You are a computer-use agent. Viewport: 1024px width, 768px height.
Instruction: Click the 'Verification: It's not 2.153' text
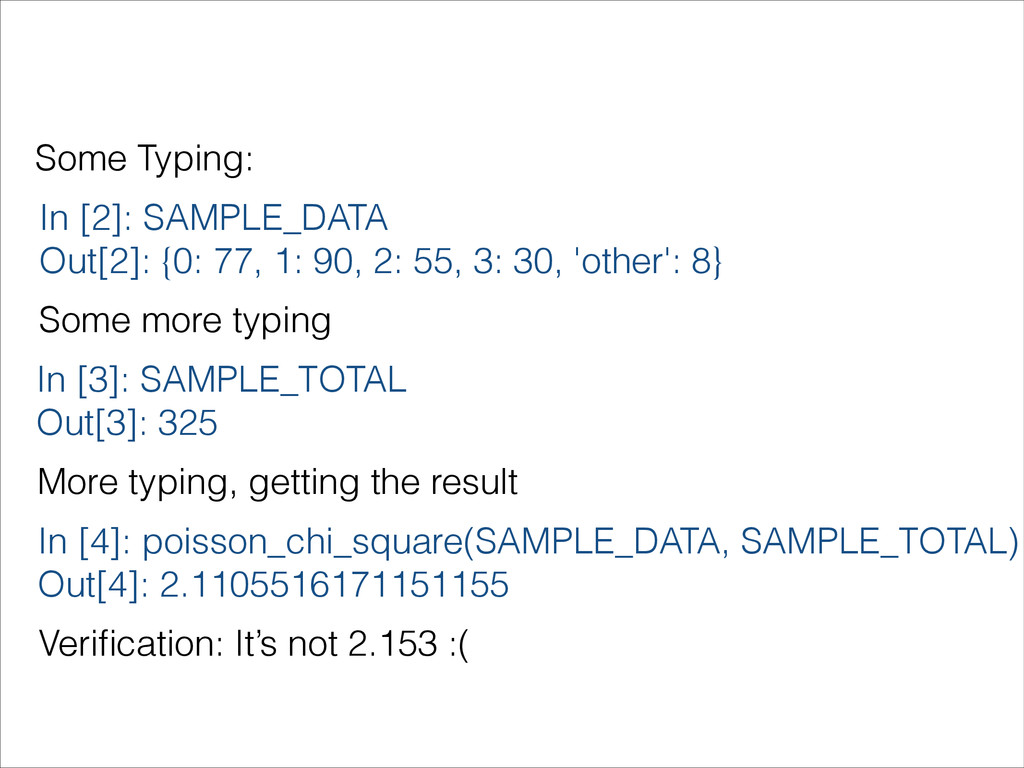pyautogui.click(x=238, y=644)
